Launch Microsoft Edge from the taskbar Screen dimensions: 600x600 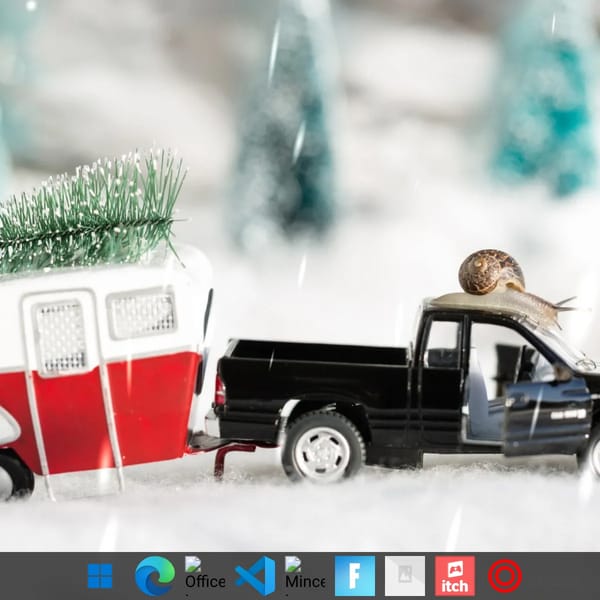(155, 576)
